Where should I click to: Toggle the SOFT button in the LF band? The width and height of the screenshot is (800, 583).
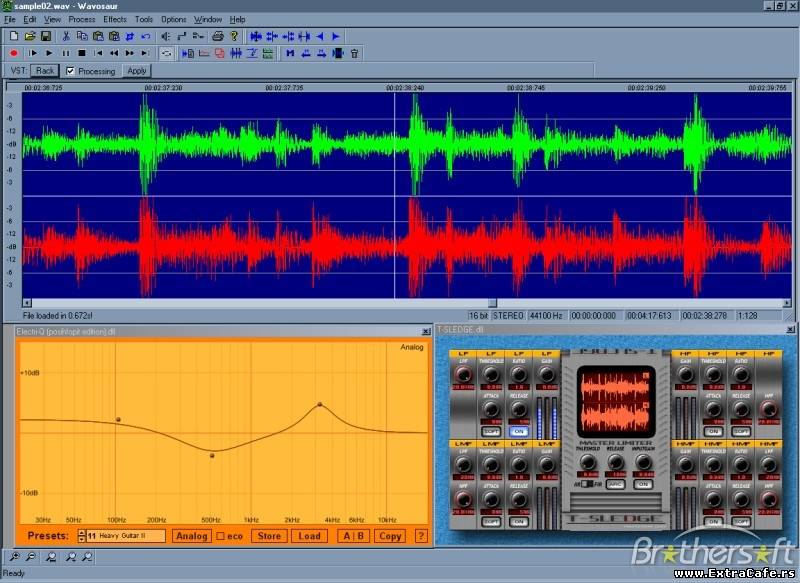pos(491,432)
